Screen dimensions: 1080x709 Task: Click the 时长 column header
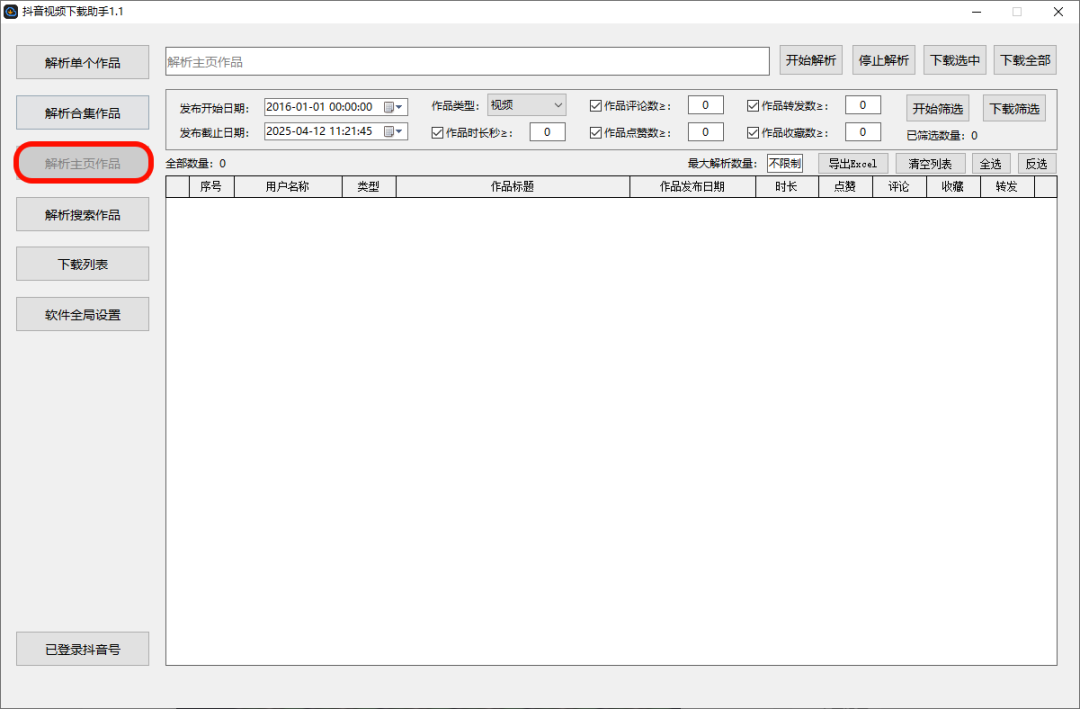tap(787, 187)
